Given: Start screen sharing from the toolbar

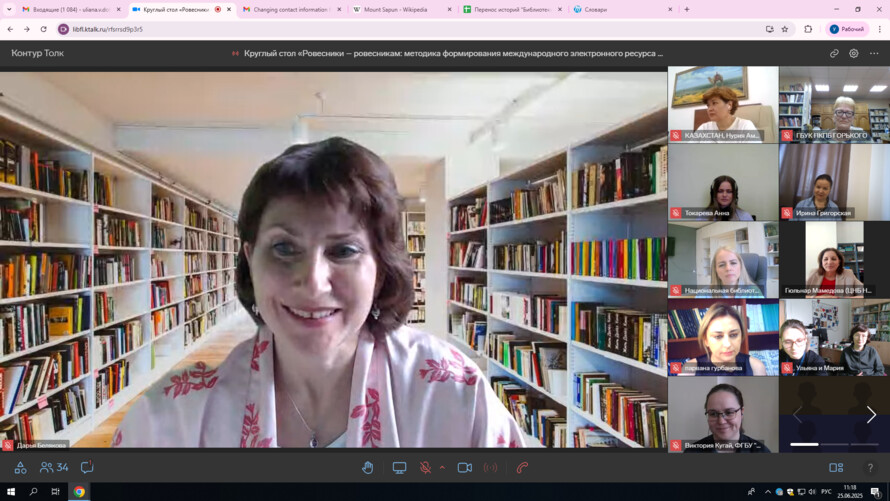Looking at the screenshot, I should (x=399, y=467).
